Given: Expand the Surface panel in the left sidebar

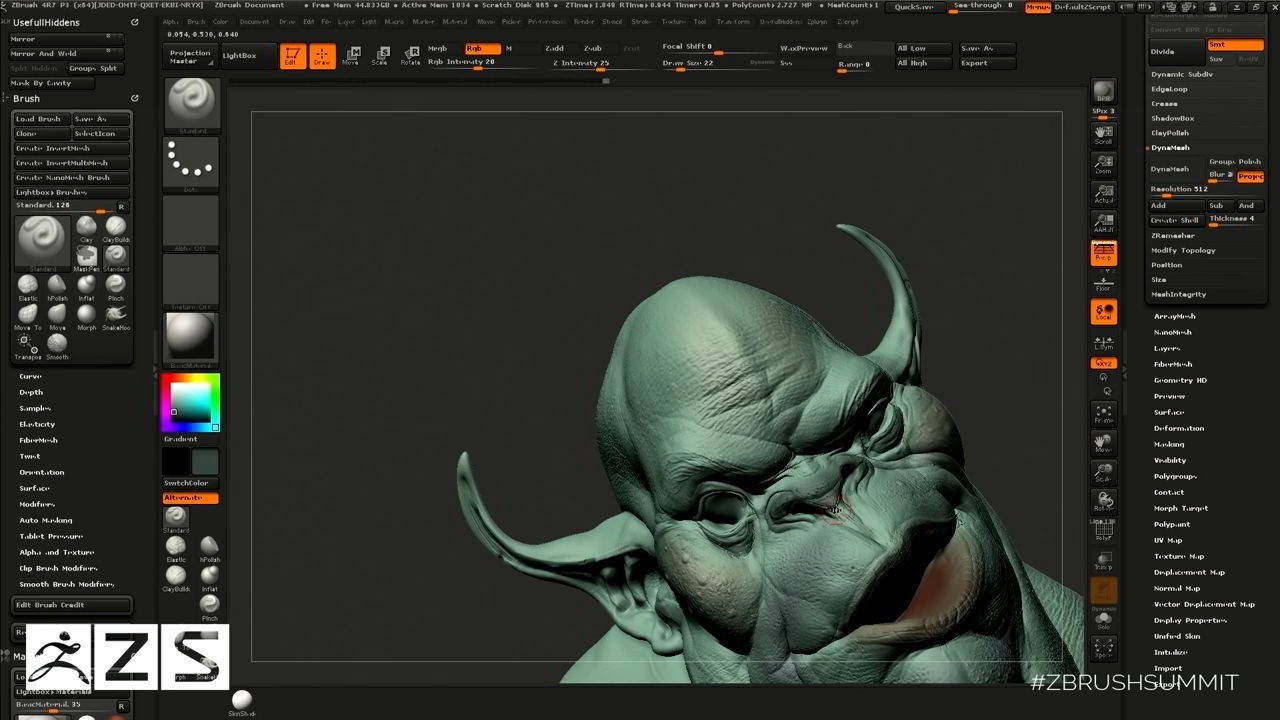Looking at the screenshot, I should click(33, 488).
